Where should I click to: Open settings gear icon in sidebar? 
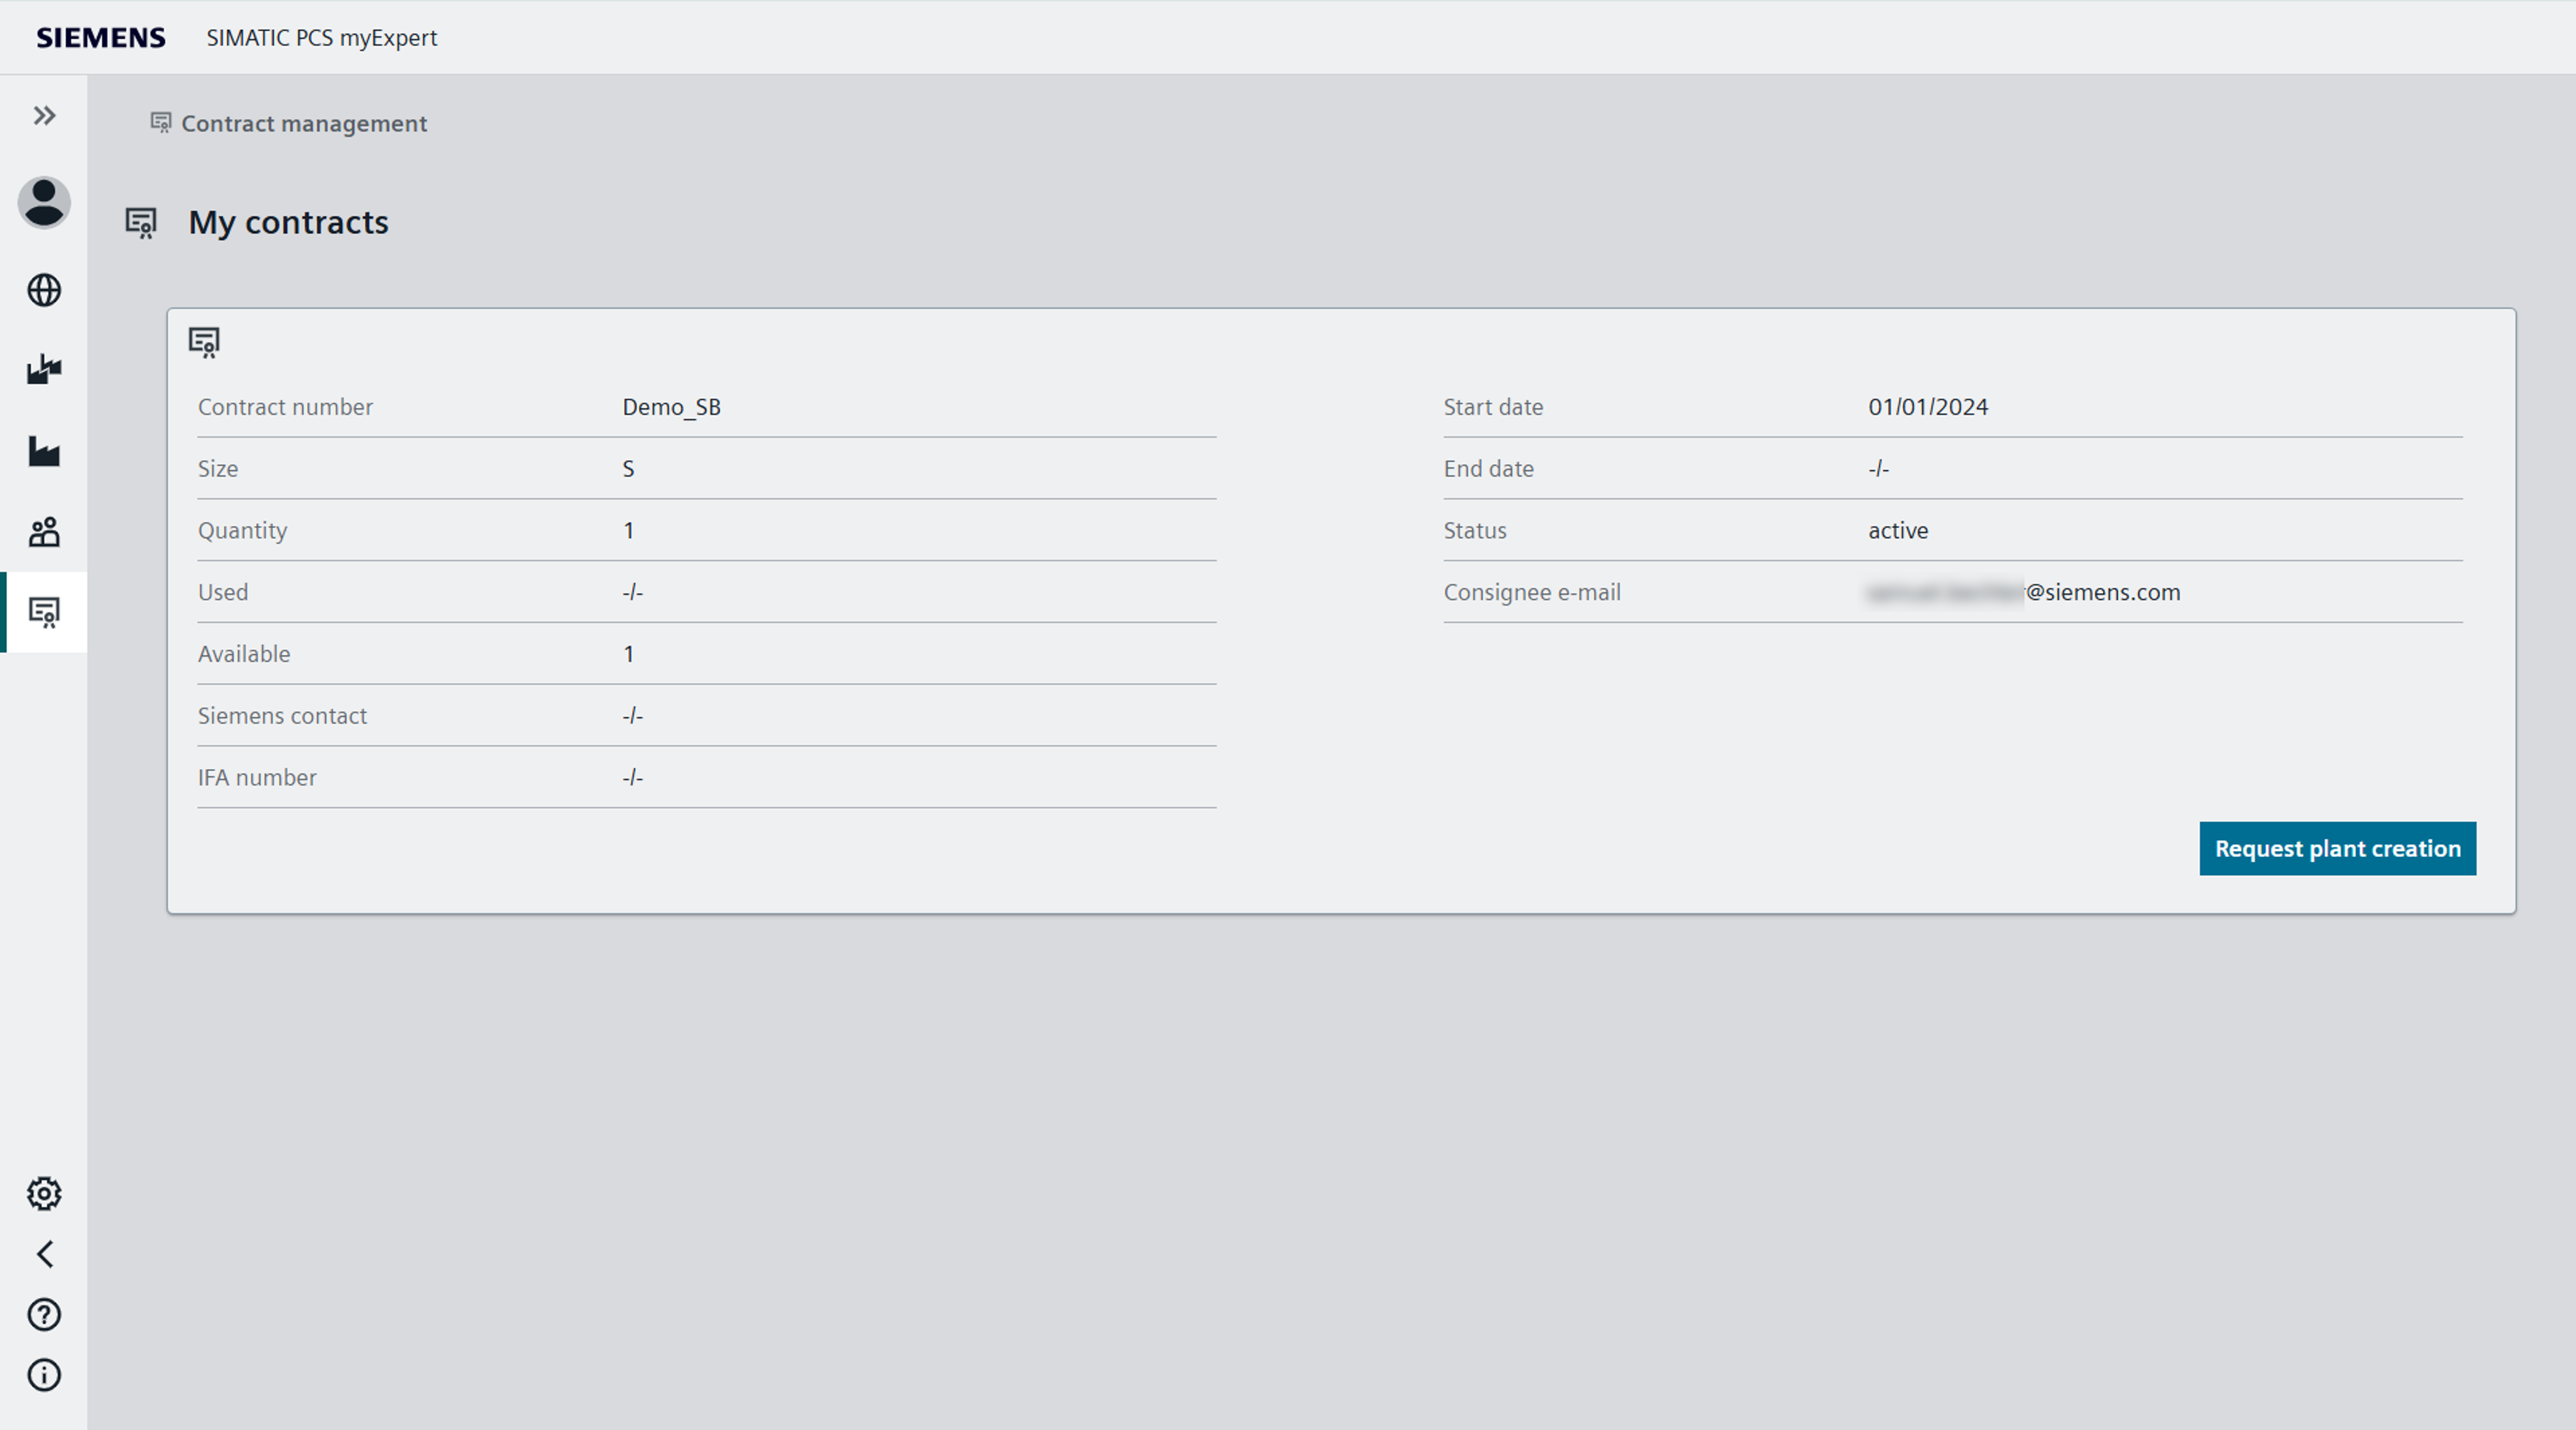coord(44,1193)
